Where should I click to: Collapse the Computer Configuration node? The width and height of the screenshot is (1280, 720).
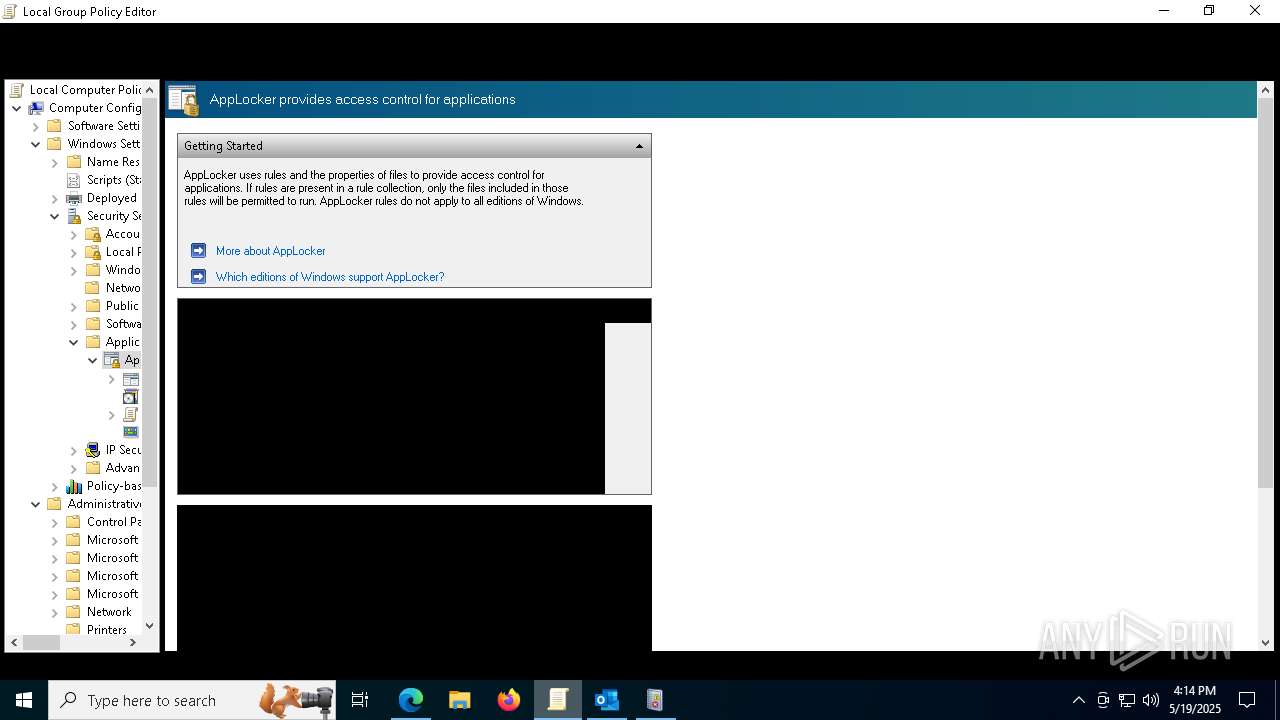17,108
